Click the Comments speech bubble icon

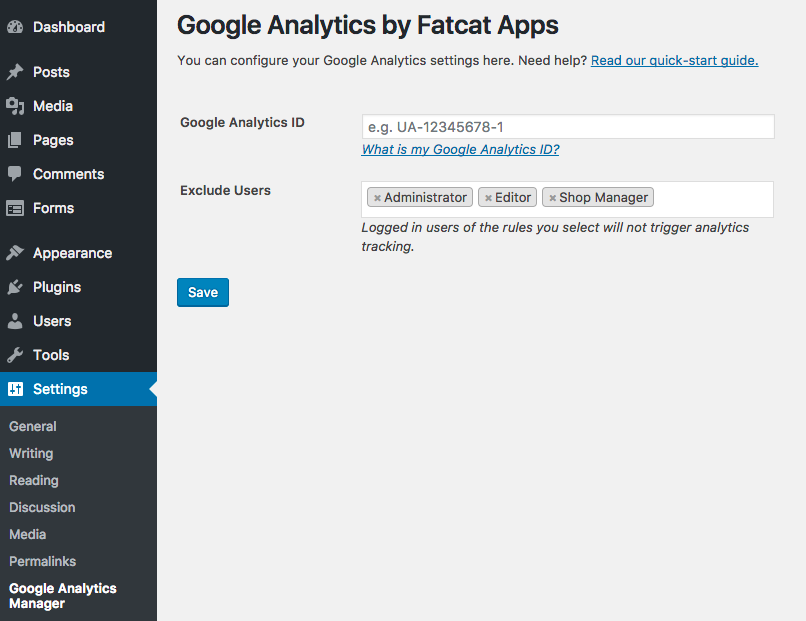point(15,174)
